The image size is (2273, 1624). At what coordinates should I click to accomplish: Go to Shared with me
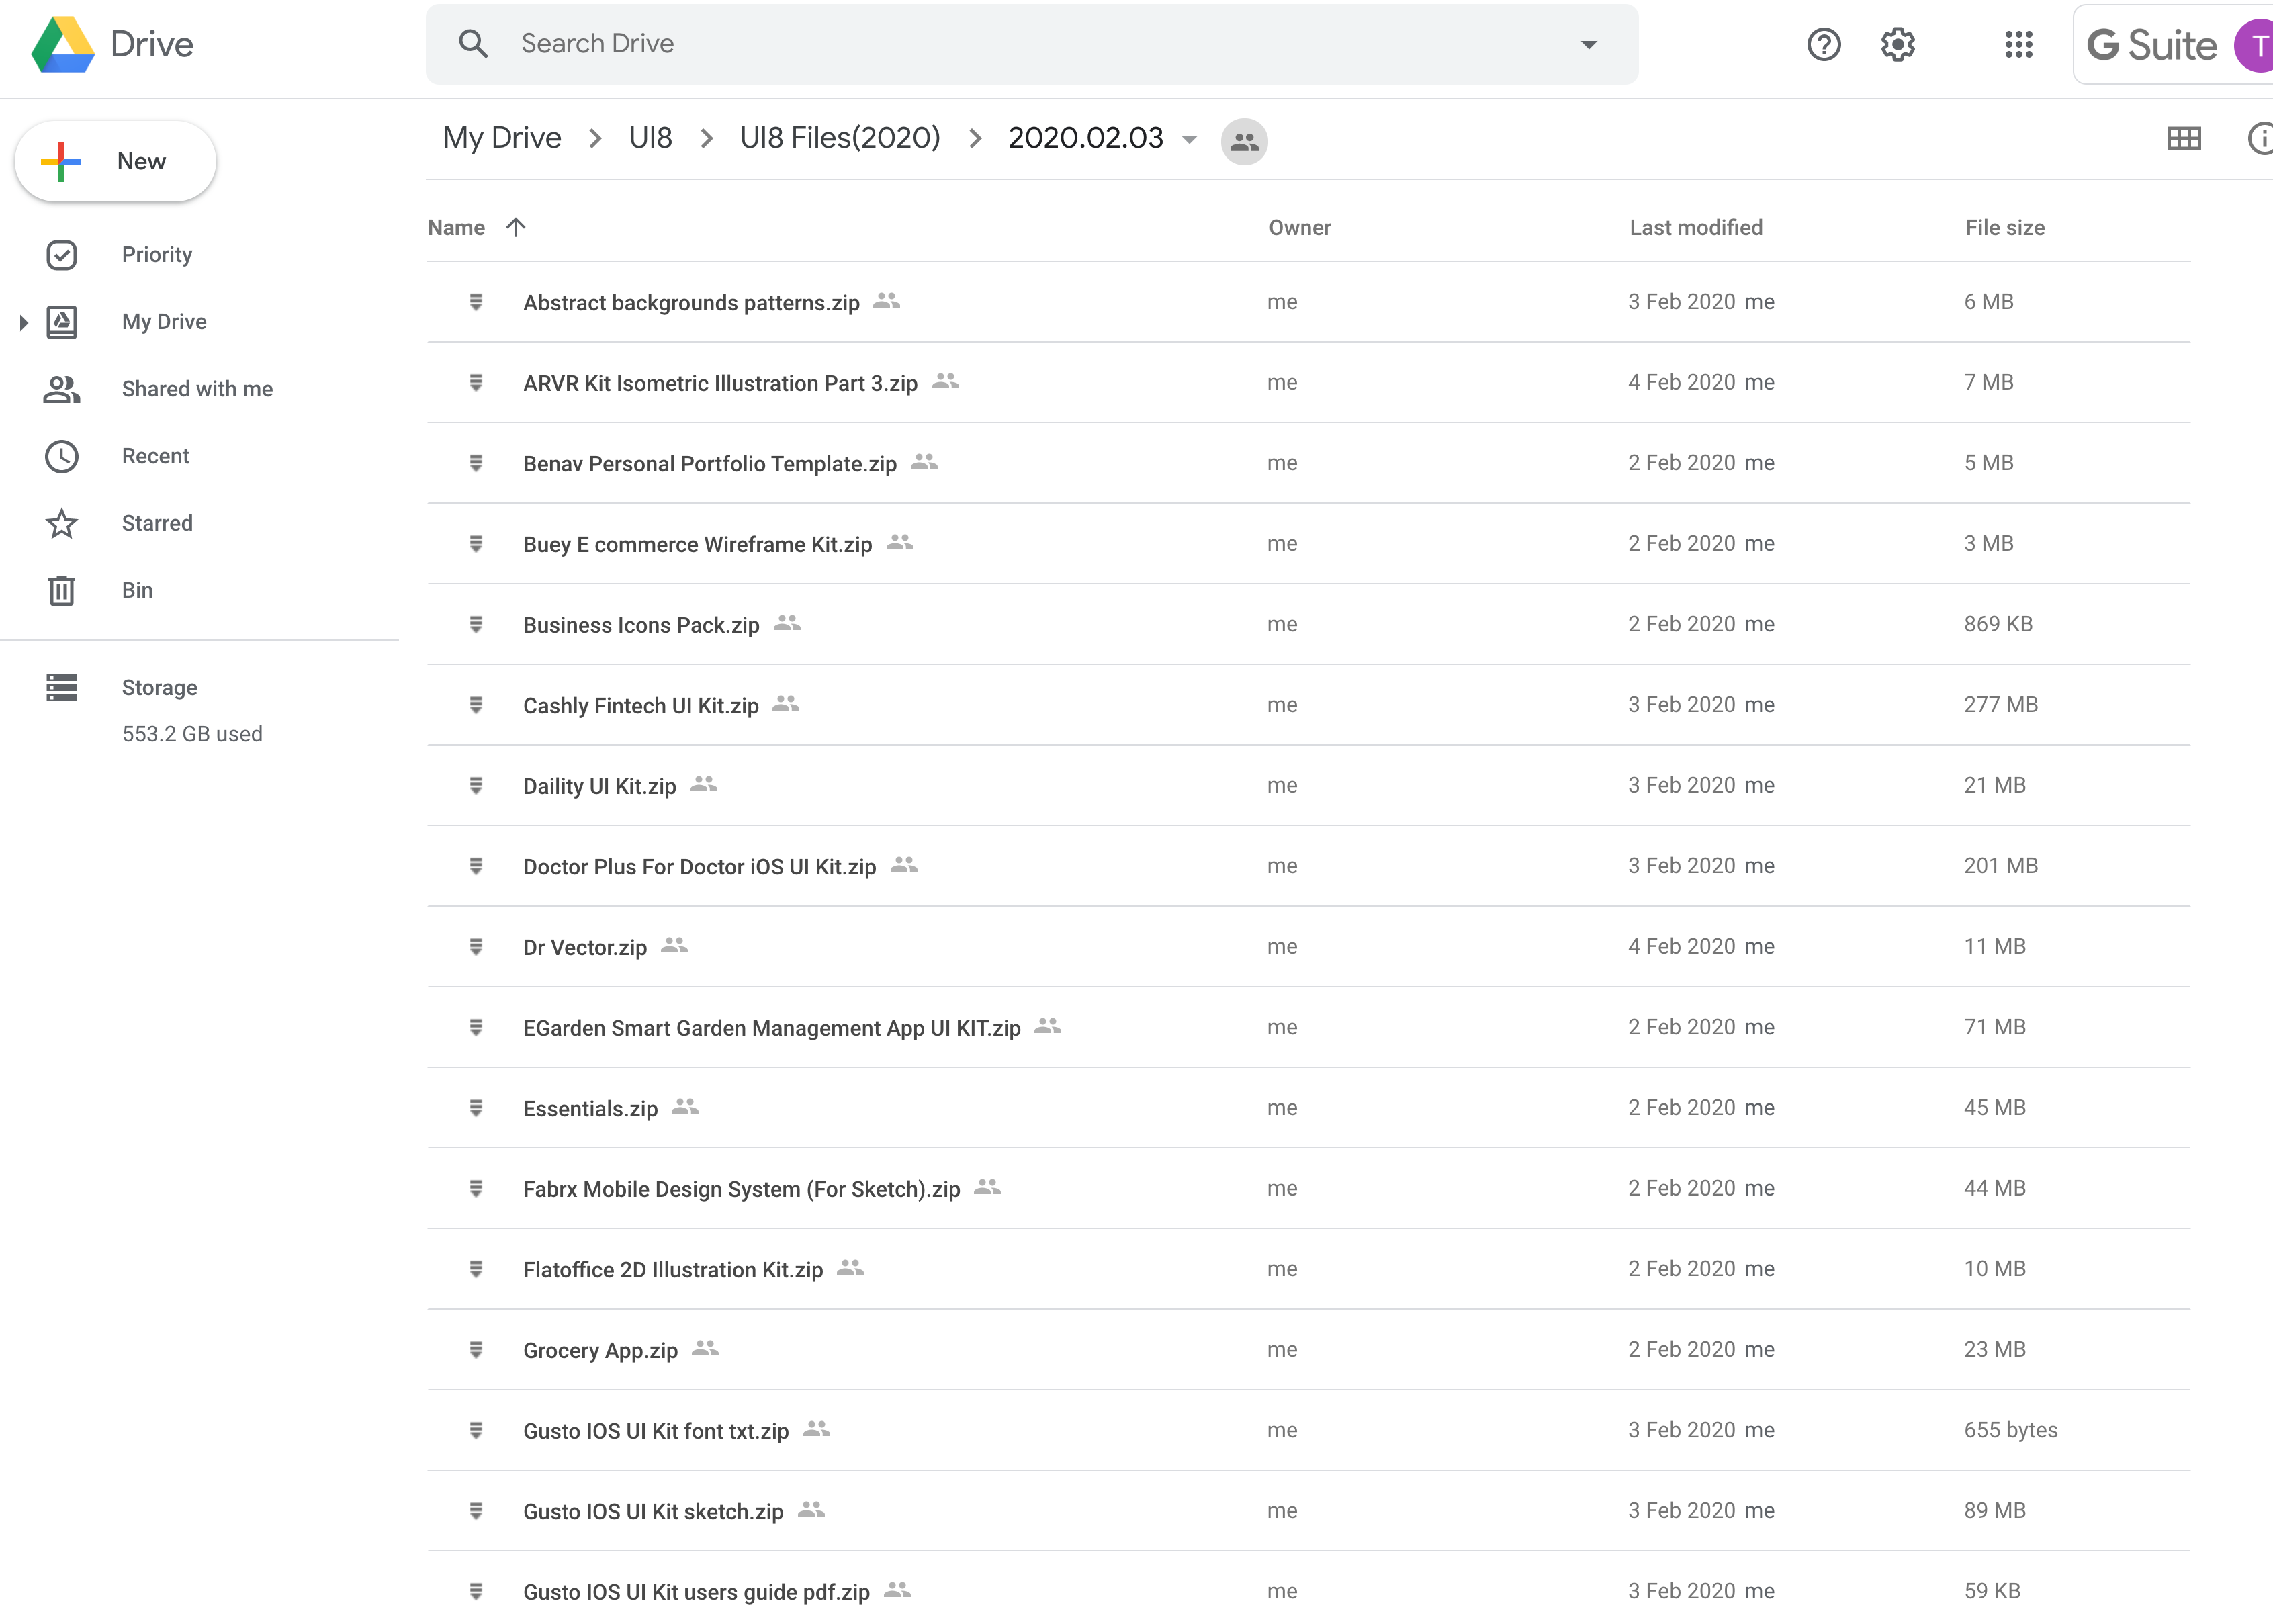[197, 389]
